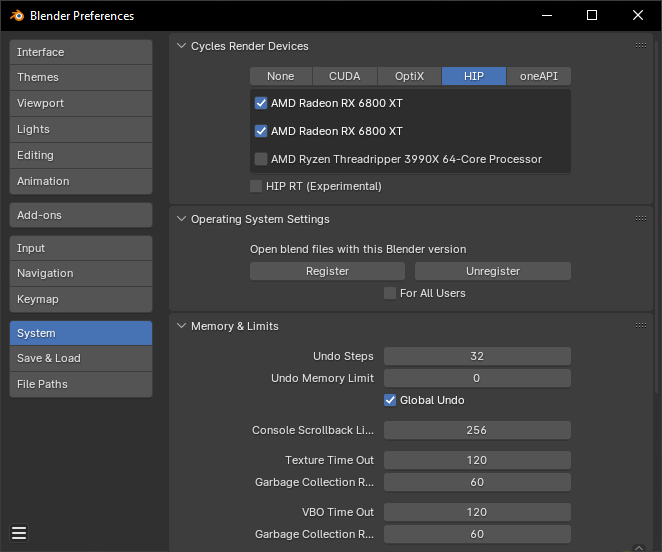Open the Lights preferences section
662x552 pixels.
(81, 129)
